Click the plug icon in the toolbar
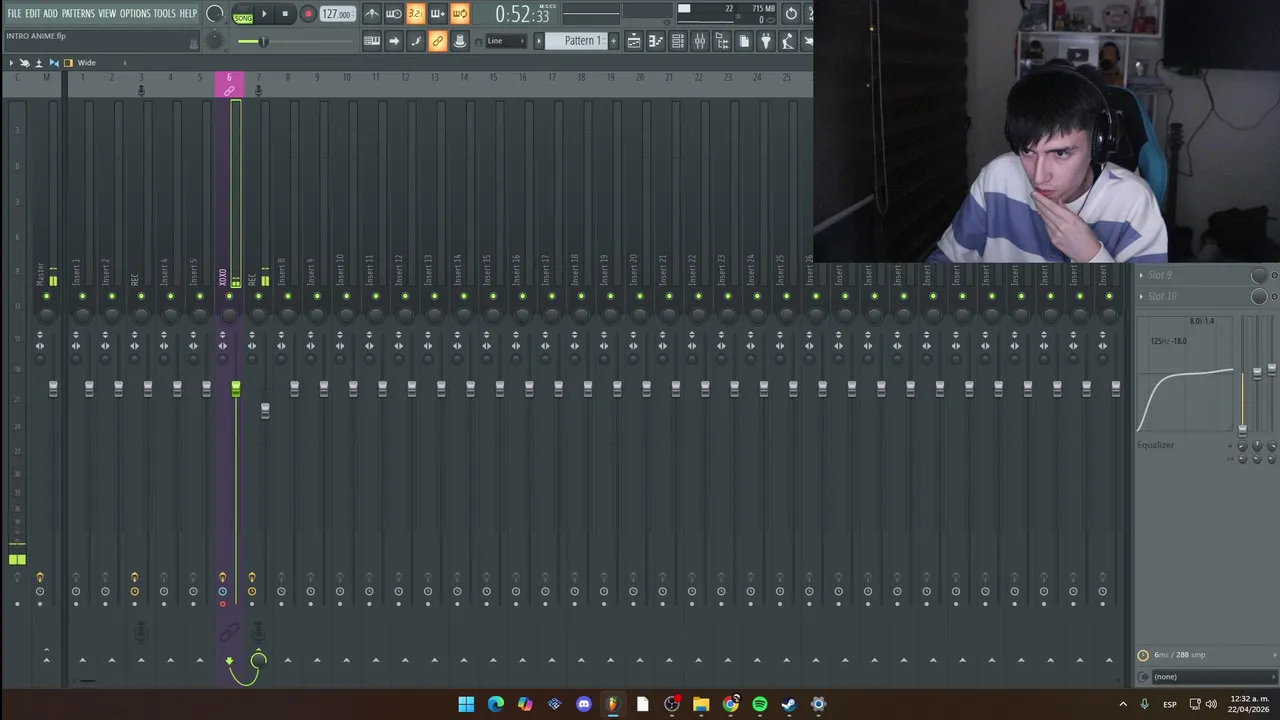1280x720 pixels. tap(765, 41)
